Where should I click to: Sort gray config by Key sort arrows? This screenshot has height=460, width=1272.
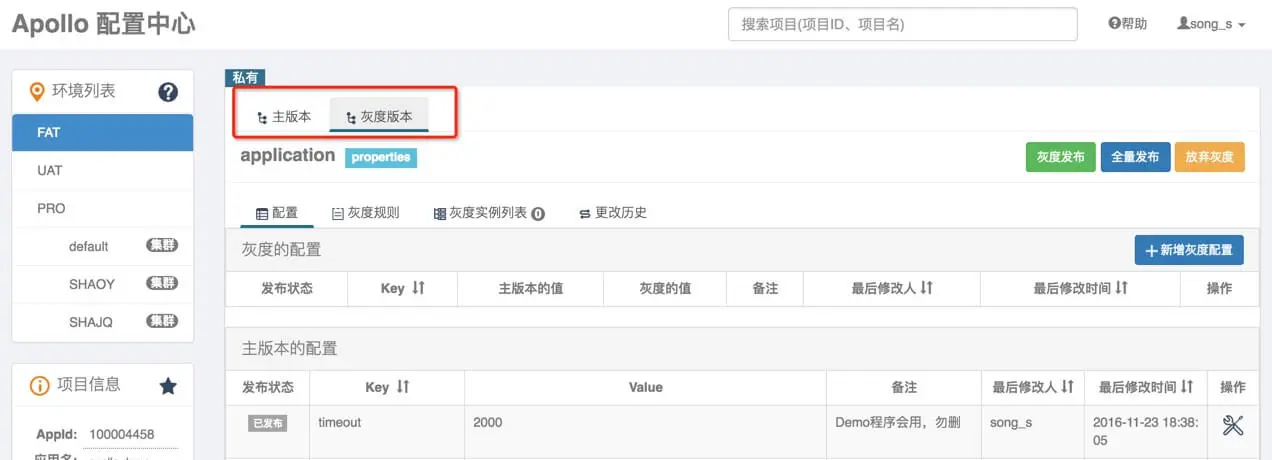tap(418, 288)
